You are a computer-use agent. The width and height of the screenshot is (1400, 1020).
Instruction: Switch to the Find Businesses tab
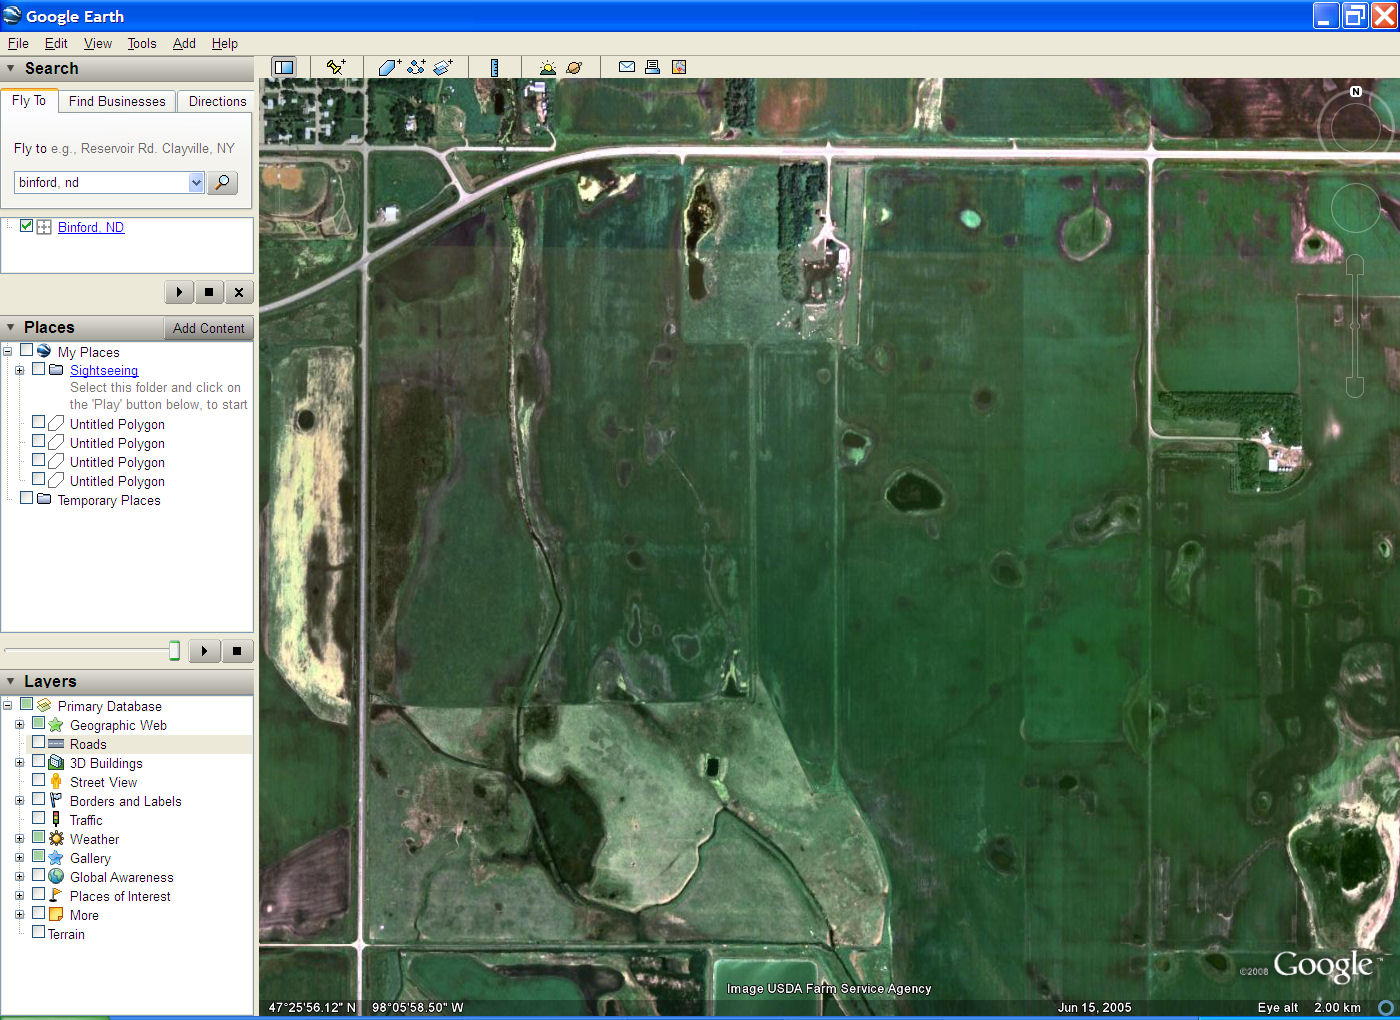tap(117, 101)
